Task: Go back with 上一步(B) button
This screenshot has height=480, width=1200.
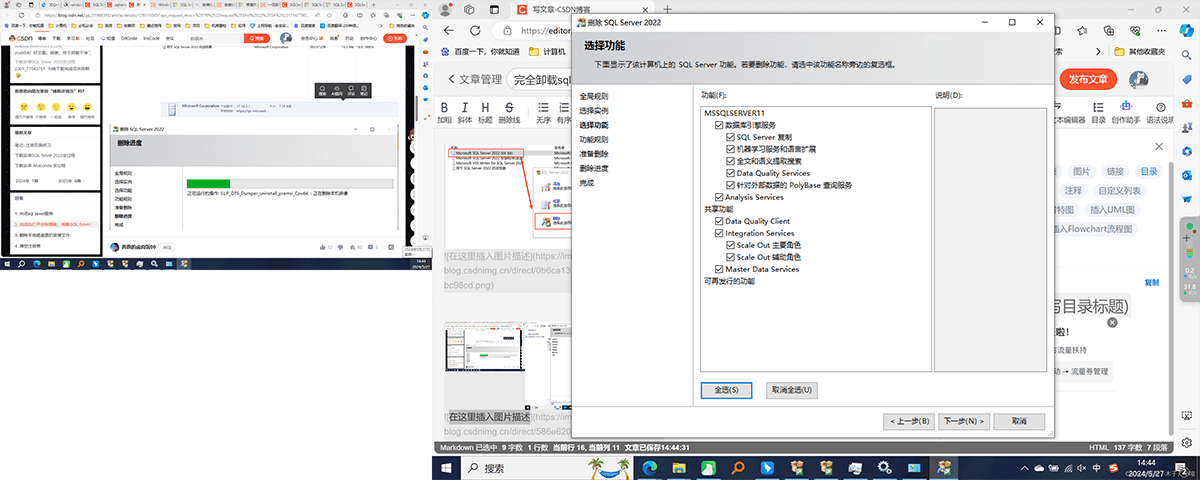Action: point(911,421)
